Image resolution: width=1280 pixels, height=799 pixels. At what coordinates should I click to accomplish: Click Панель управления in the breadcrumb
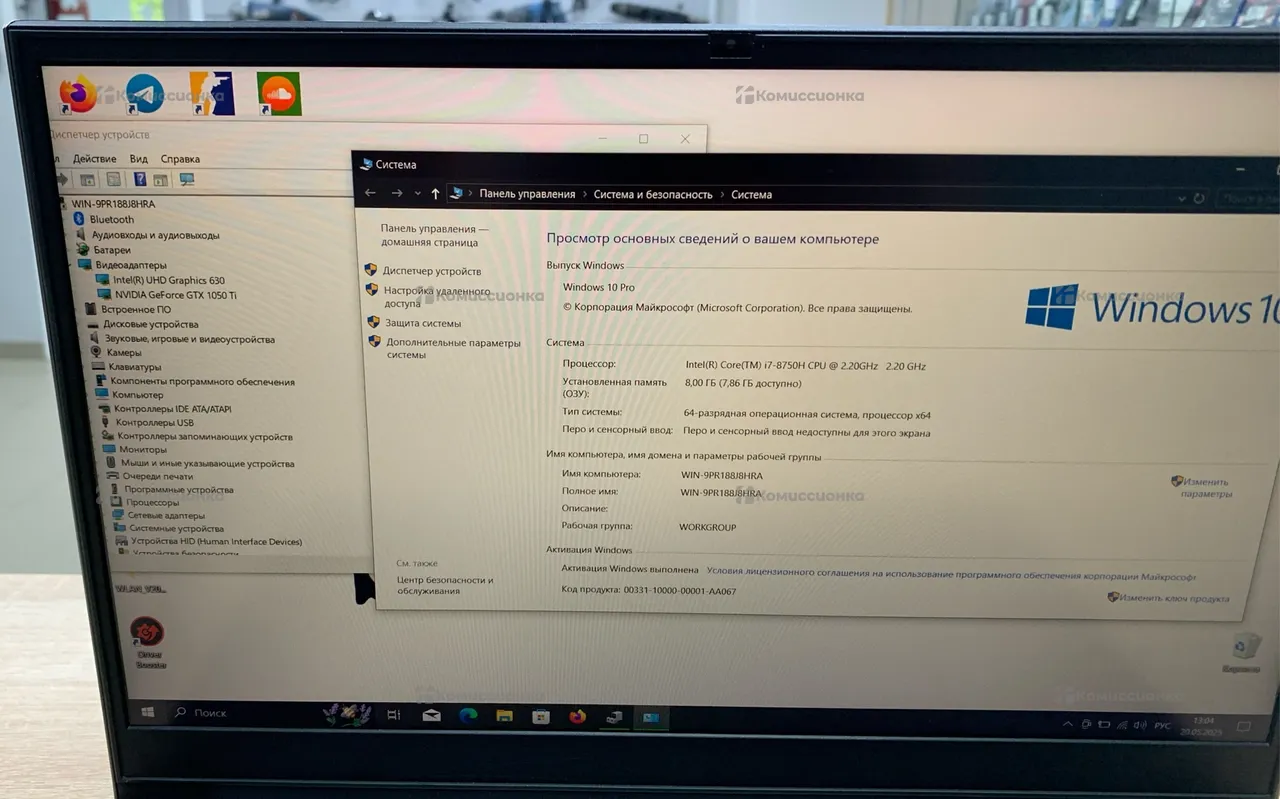click(x=527, y=194)
